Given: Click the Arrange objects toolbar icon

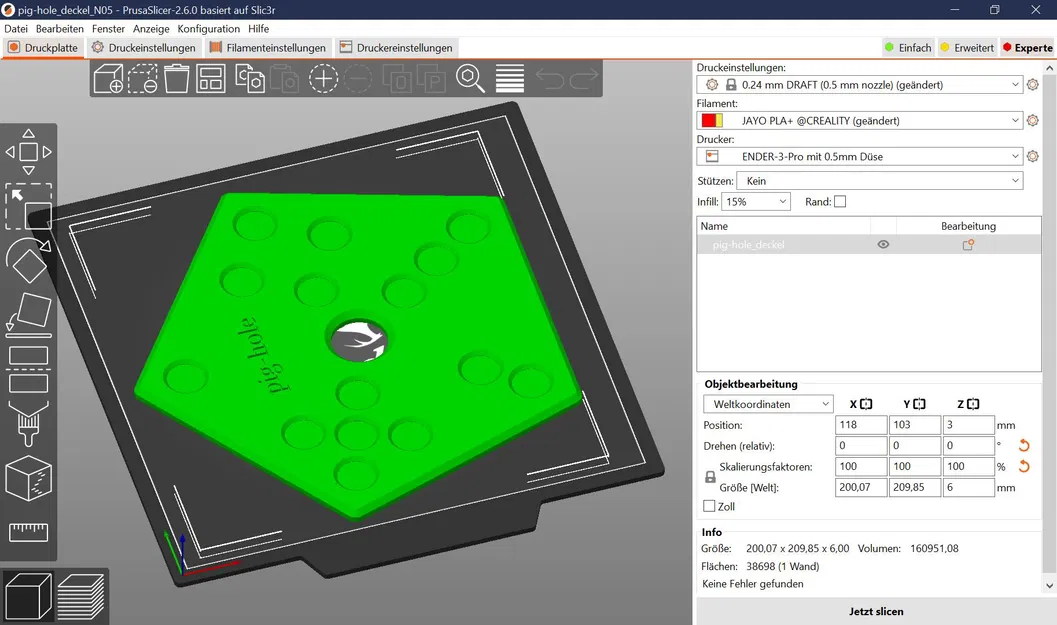Looking at the screenshot, I should click(x=210, y=78).
